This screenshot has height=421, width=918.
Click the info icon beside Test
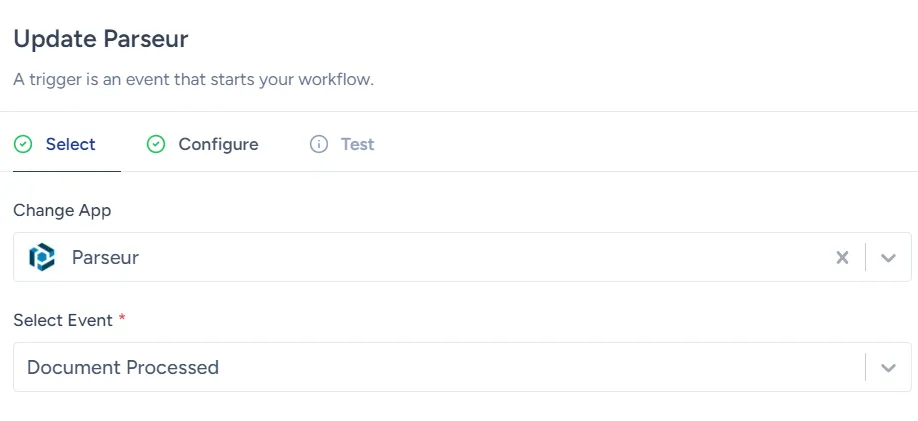tap(319, 145)
